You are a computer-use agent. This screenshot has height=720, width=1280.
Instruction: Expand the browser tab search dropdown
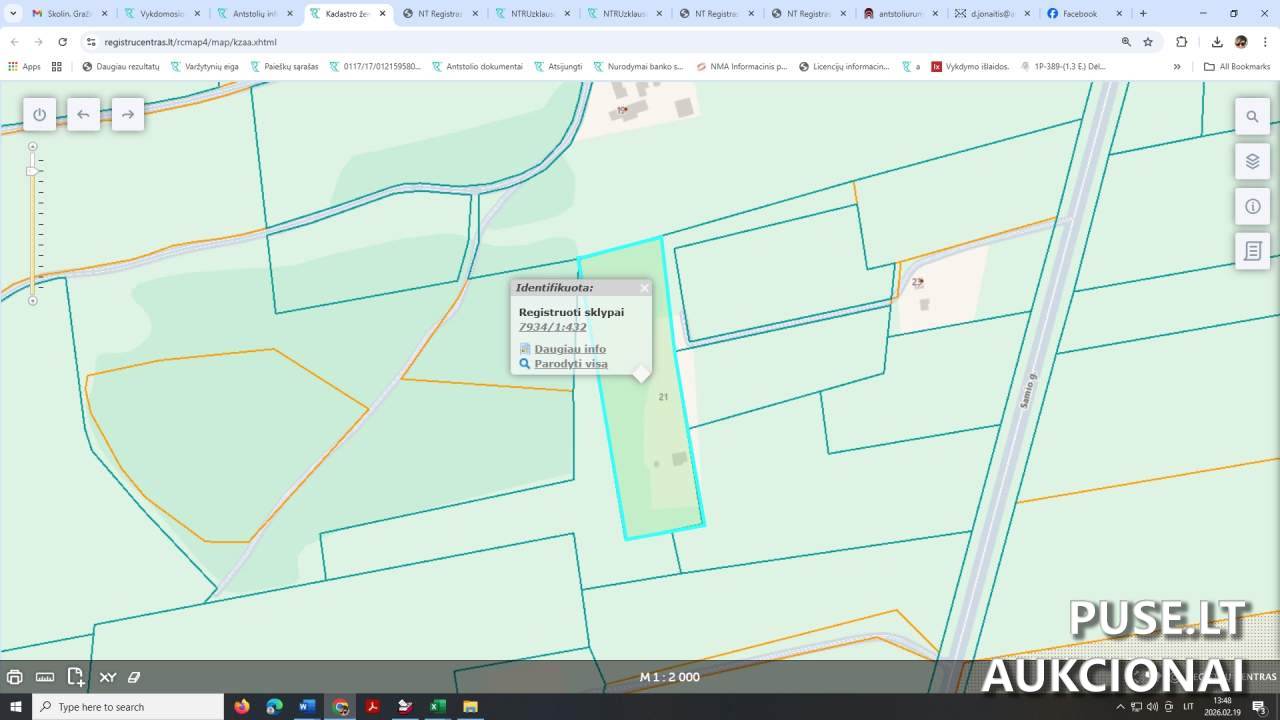(x=13, y=14)
